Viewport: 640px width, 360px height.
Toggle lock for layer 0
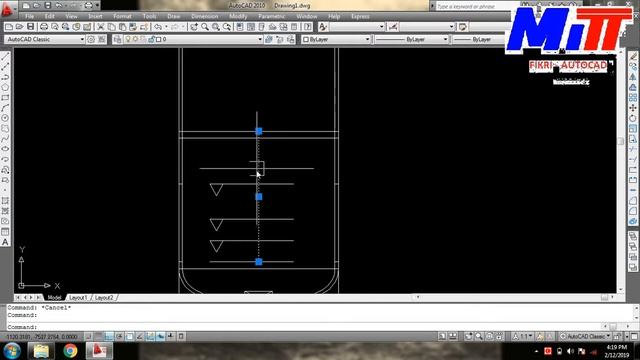pos(151,39)
